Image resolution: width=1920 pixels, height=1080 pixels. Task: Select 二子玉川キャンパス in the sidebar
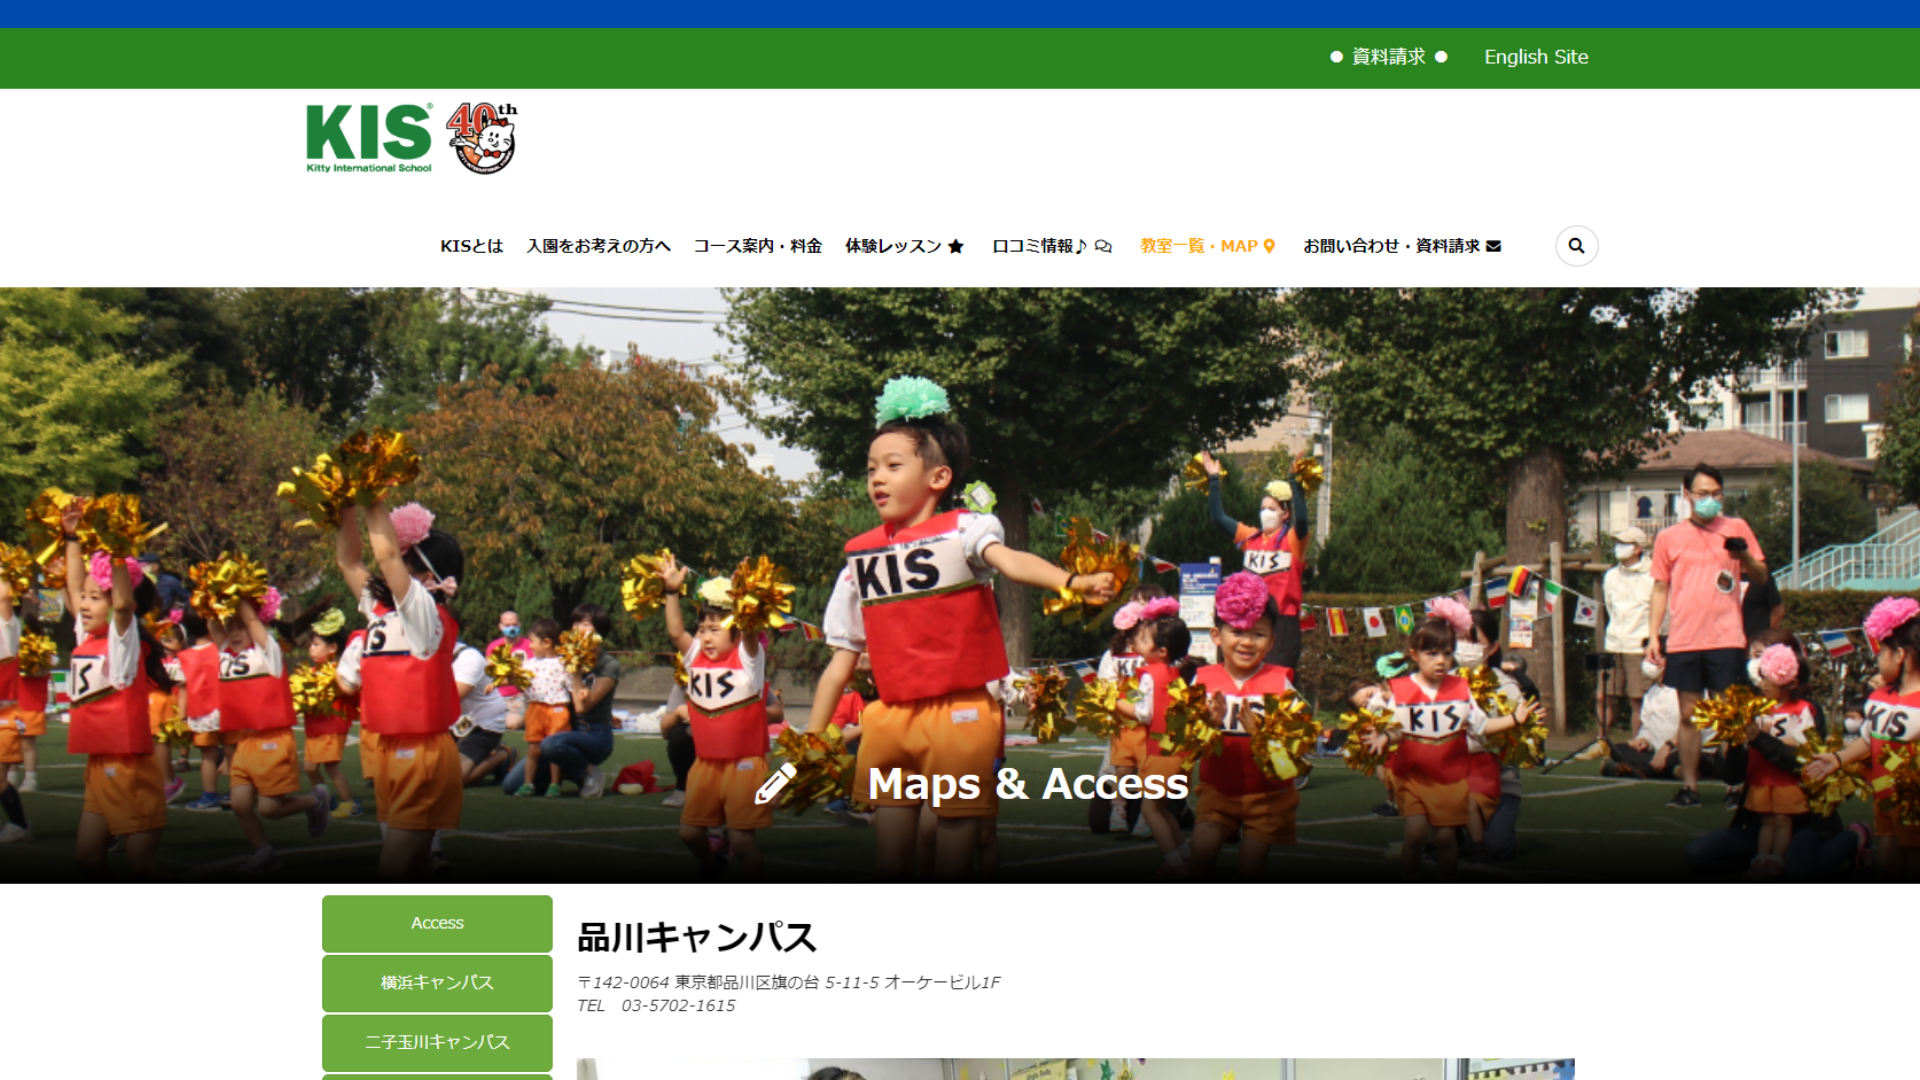436,1042
